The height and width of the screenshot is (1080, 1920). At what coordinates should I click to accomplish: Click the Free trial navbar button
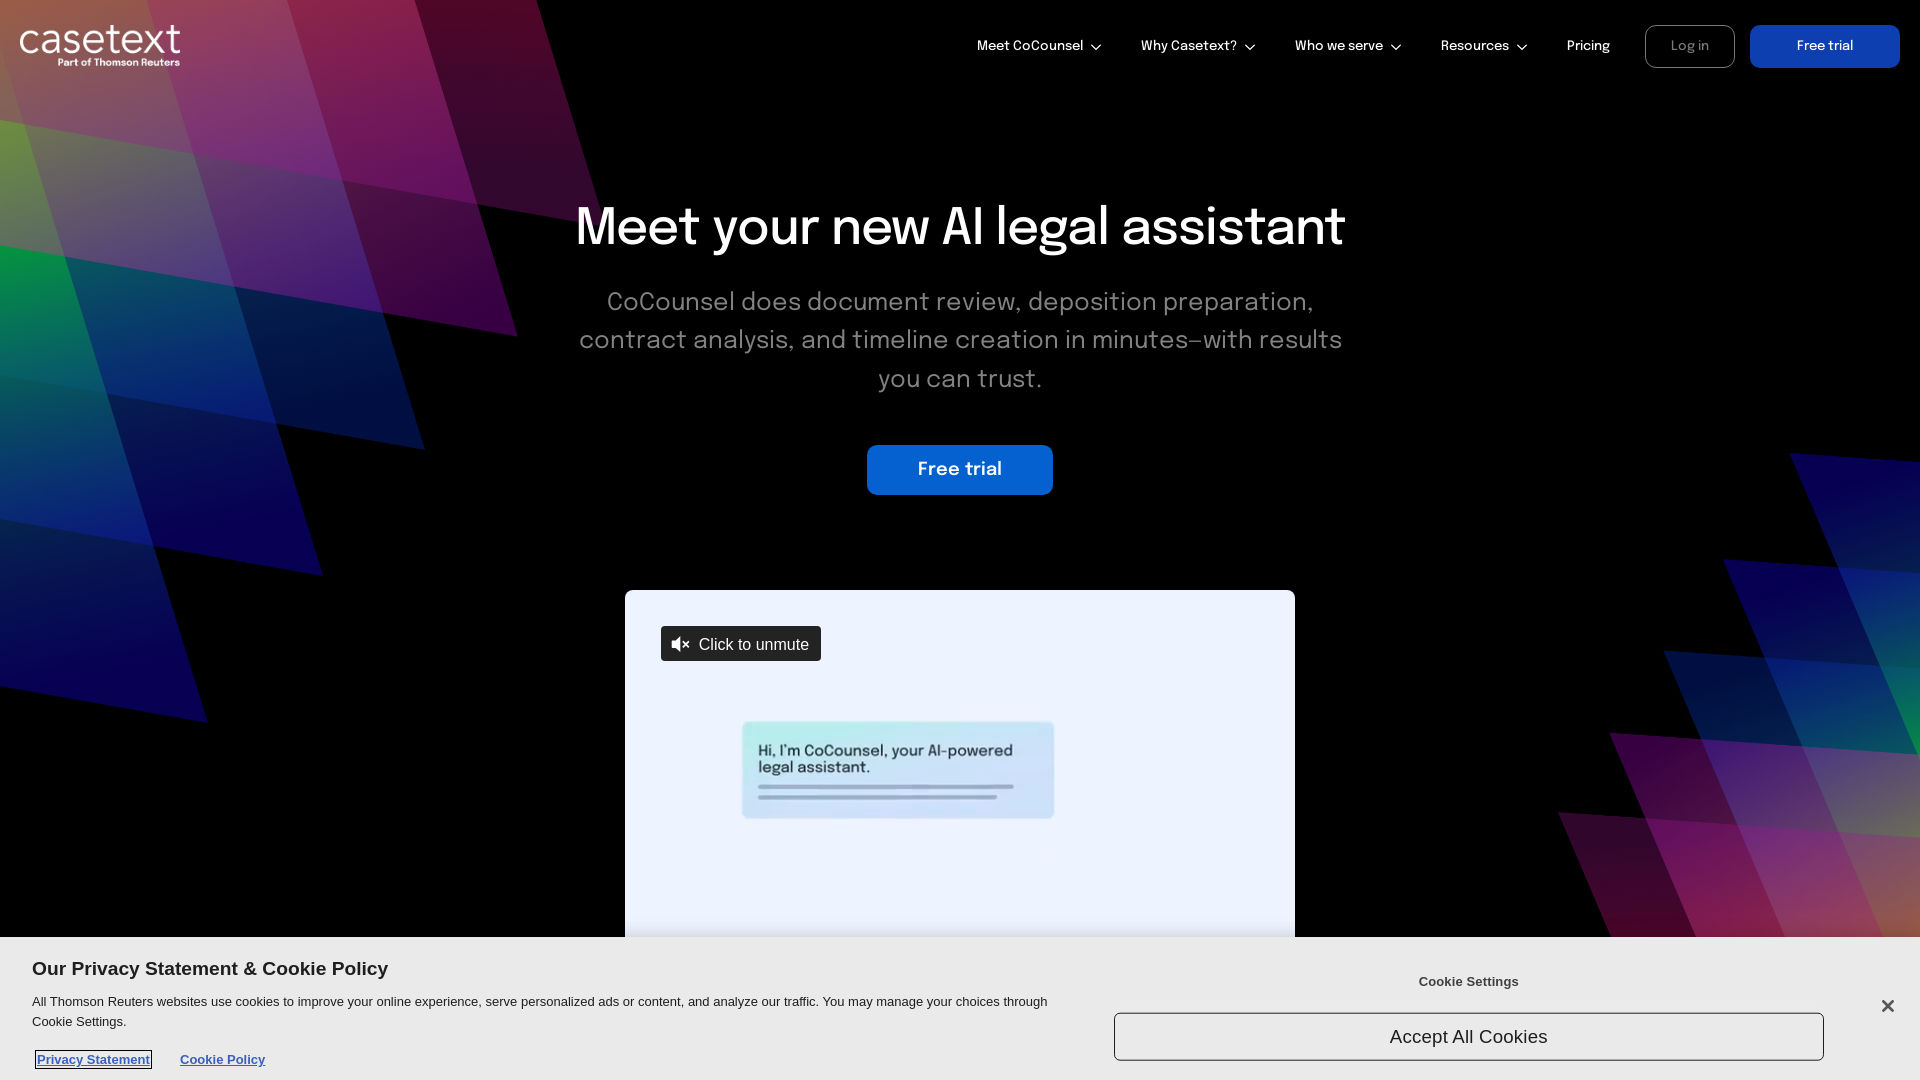pyautogui.click(x=1824, y=46)
